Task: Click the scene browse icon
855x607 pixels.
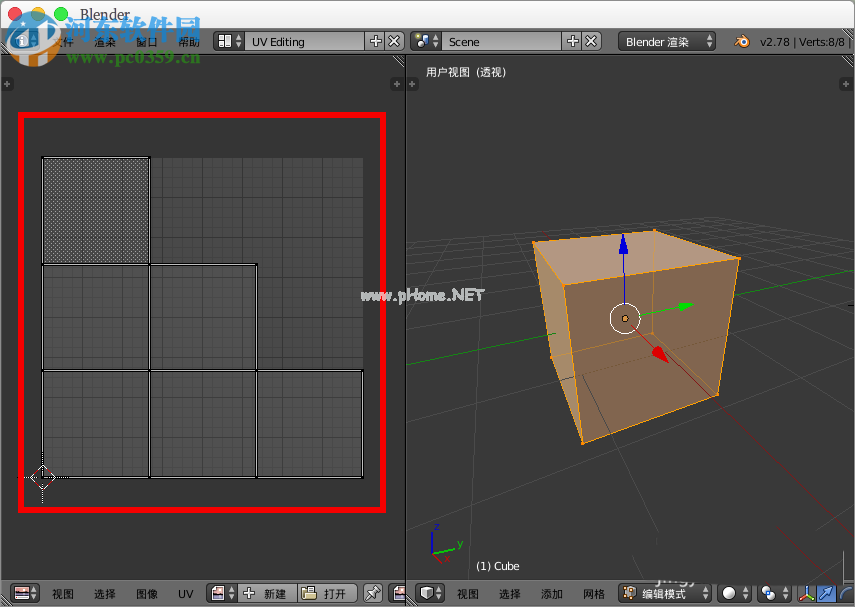Action: 425,41
